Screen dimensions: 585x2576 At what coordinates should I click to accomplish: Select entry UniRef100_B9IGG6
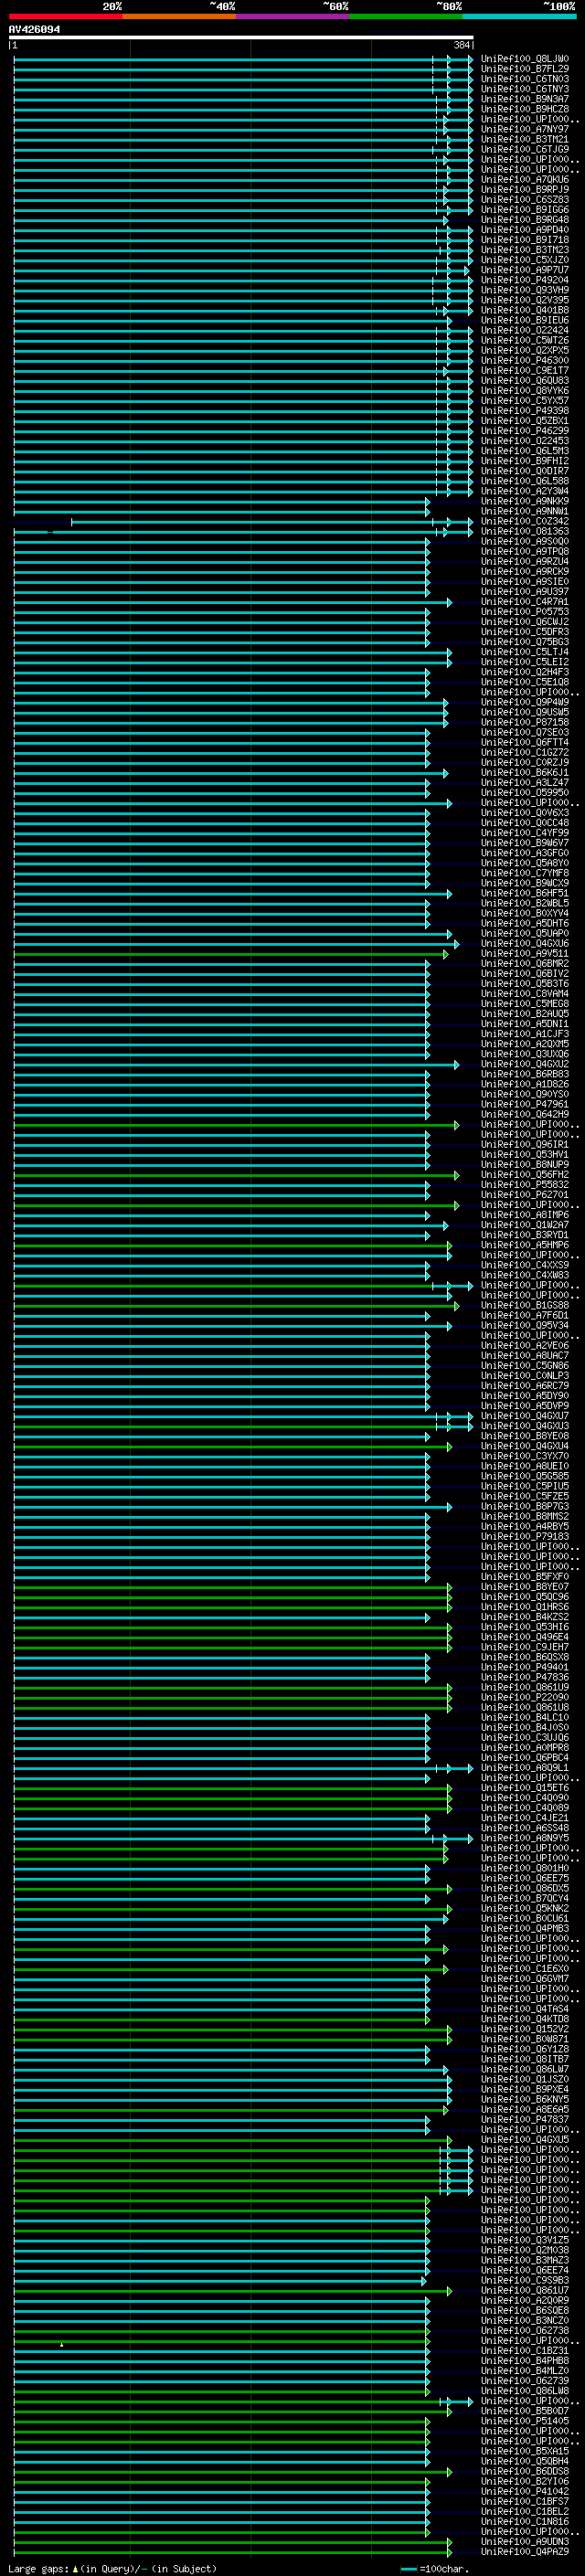pos(525,210)
